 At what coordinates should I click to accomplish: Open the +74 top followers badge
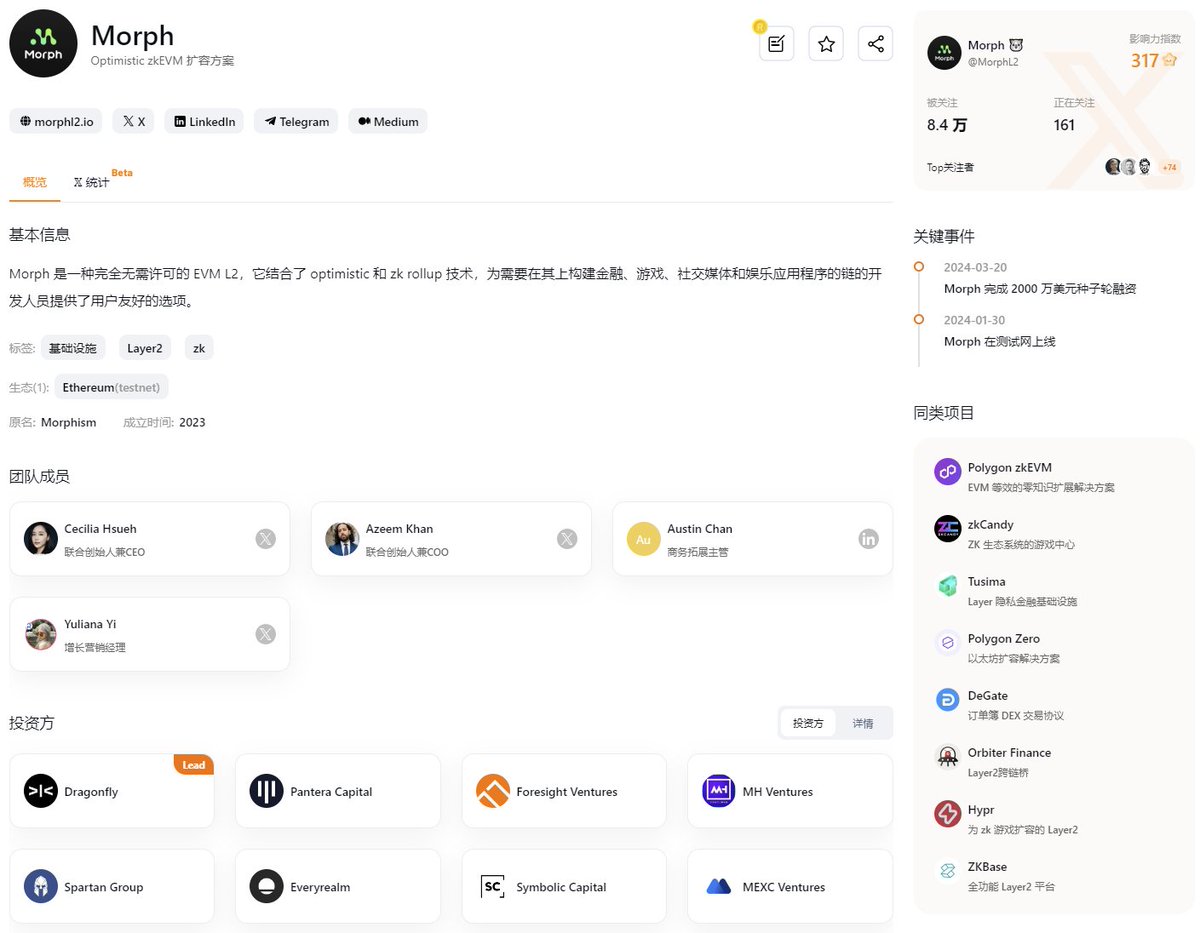(x=1169, y=167)
